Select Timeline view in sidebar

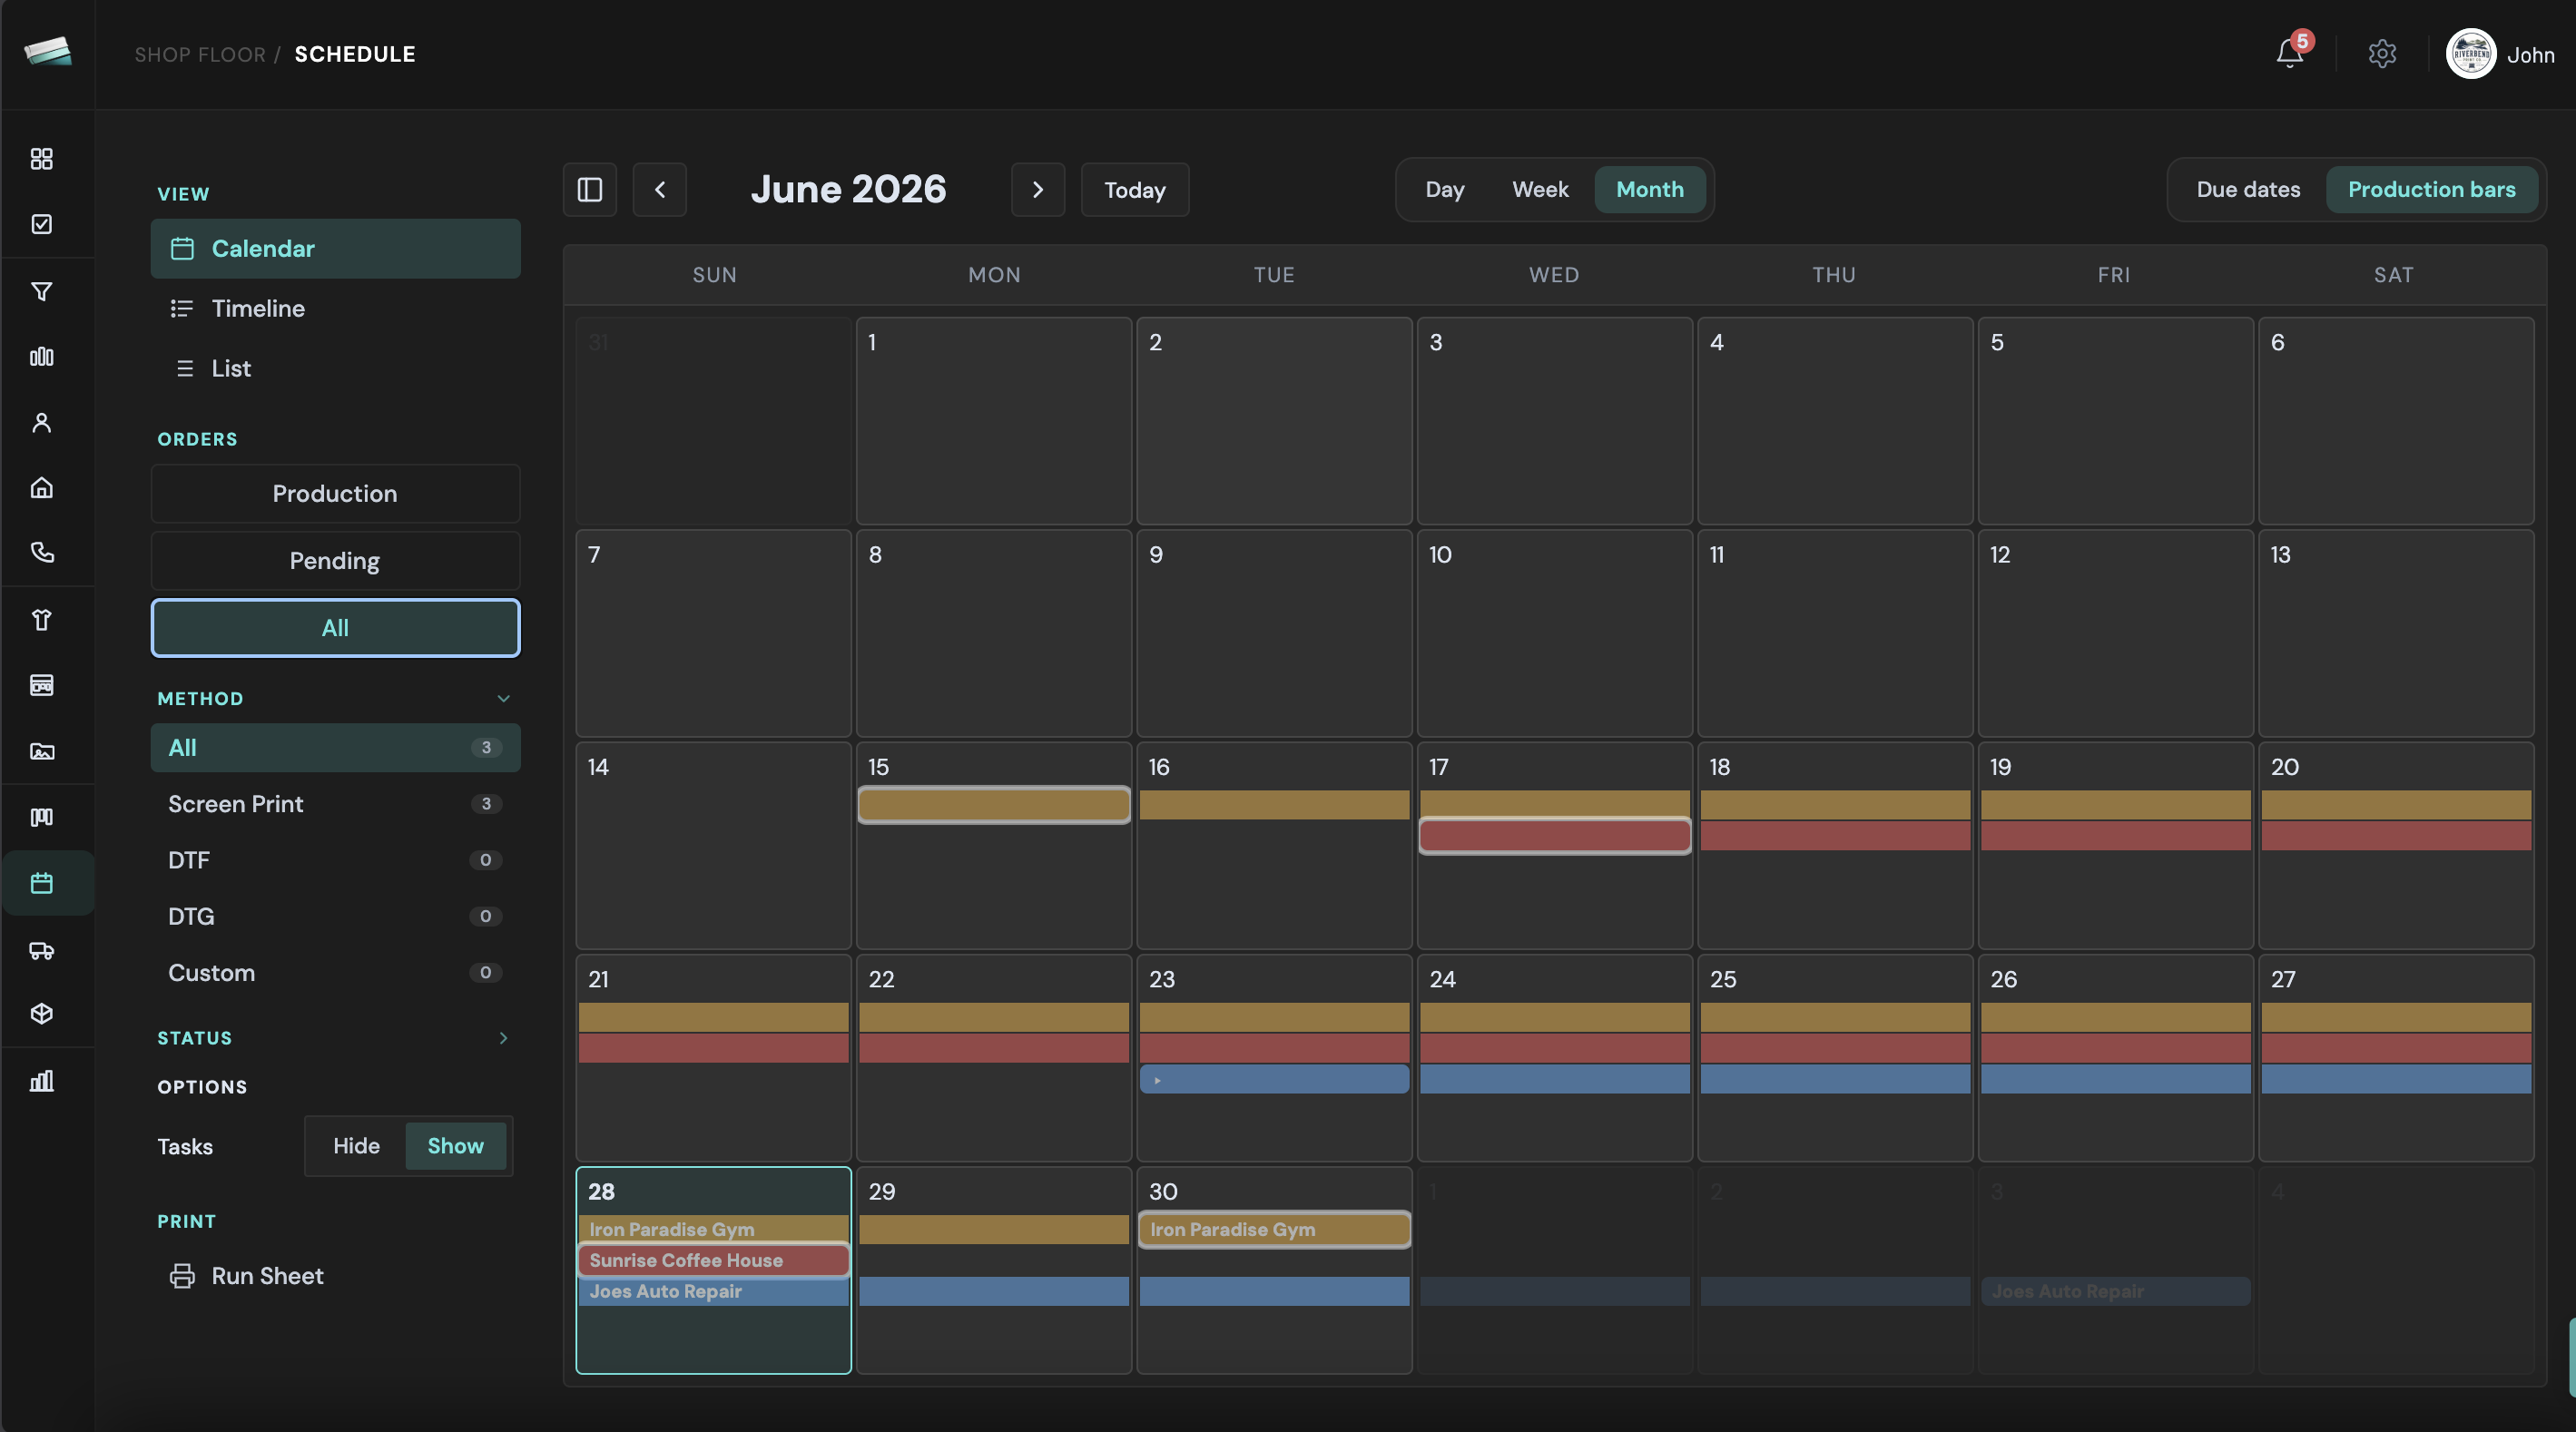pyautogui.click(x=335, y=309)
